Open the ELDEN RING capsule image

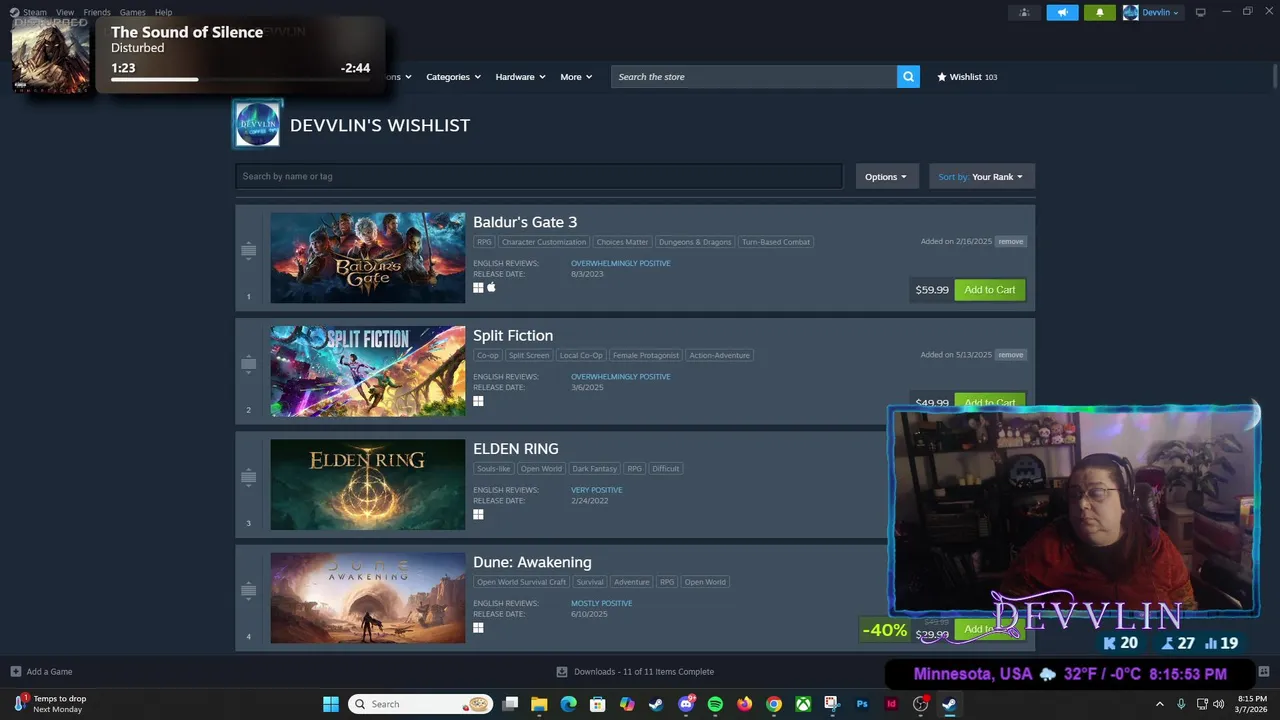[368, 484]
